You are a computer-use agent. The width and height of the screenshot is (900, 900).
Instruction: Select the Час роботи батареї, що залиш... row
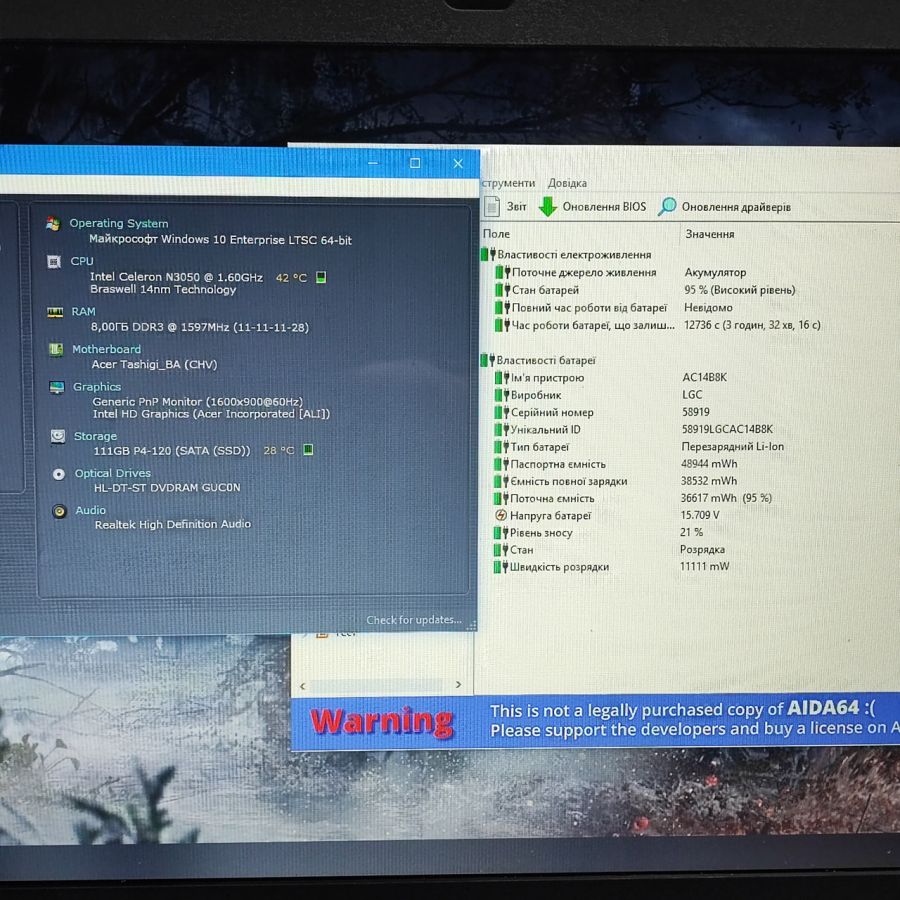pos(658,325)
